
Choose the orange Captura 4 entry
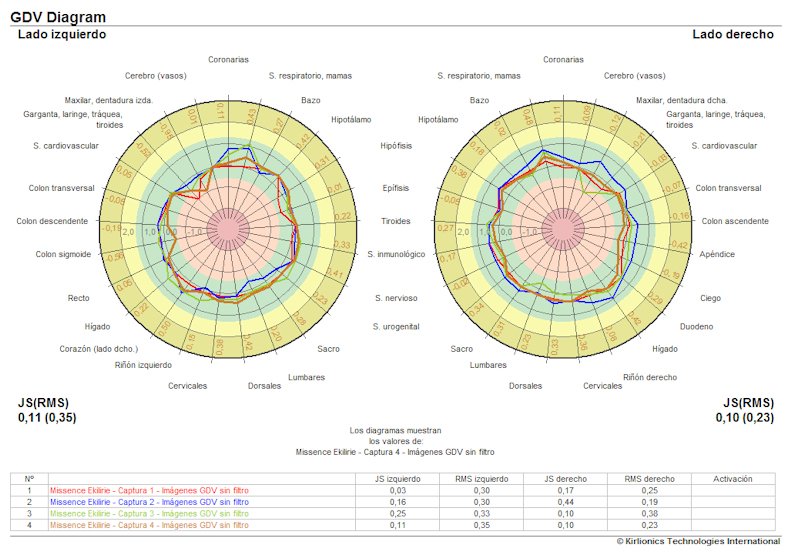click(149, 524)
